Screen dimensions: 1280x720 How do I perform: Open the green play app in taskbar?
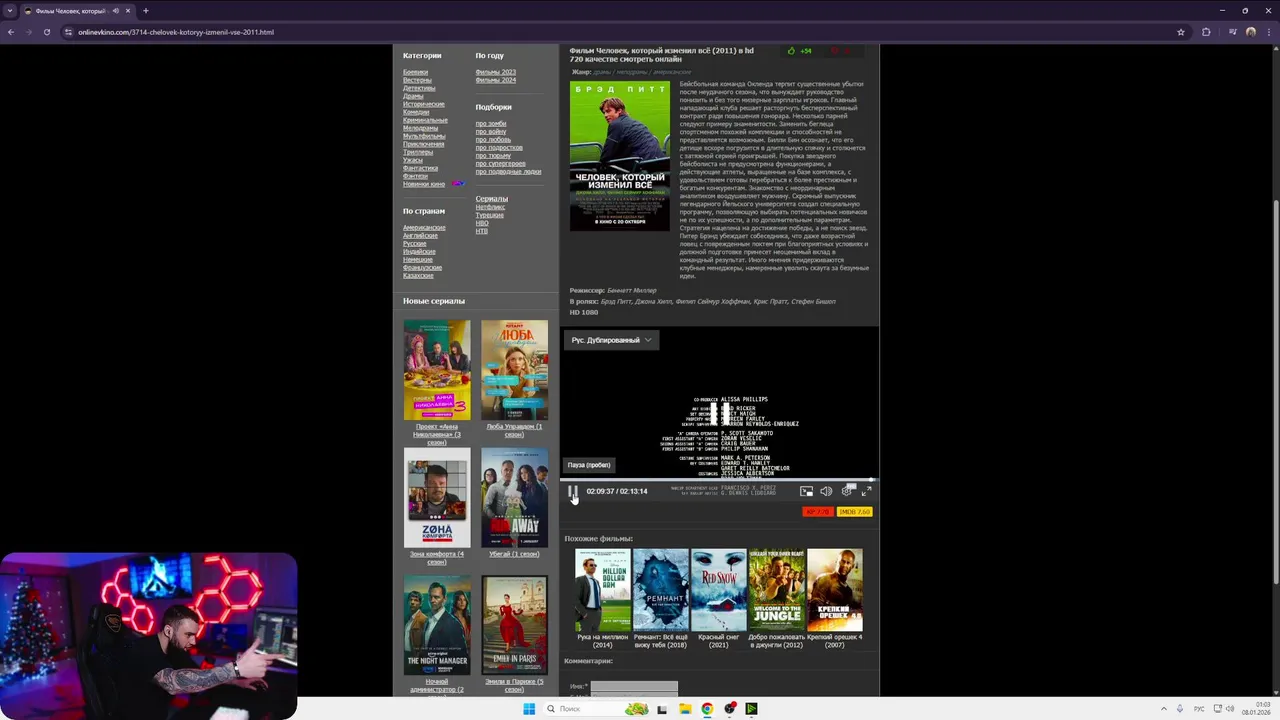pyautogui.click(x=751, y=709)
